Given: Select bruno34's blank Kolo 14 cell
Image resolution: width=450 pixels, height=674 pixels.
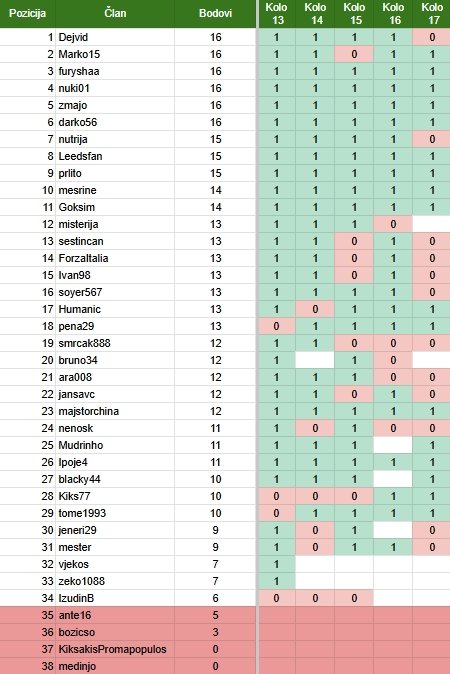Looking at the screenshot, I should [315, 360].
